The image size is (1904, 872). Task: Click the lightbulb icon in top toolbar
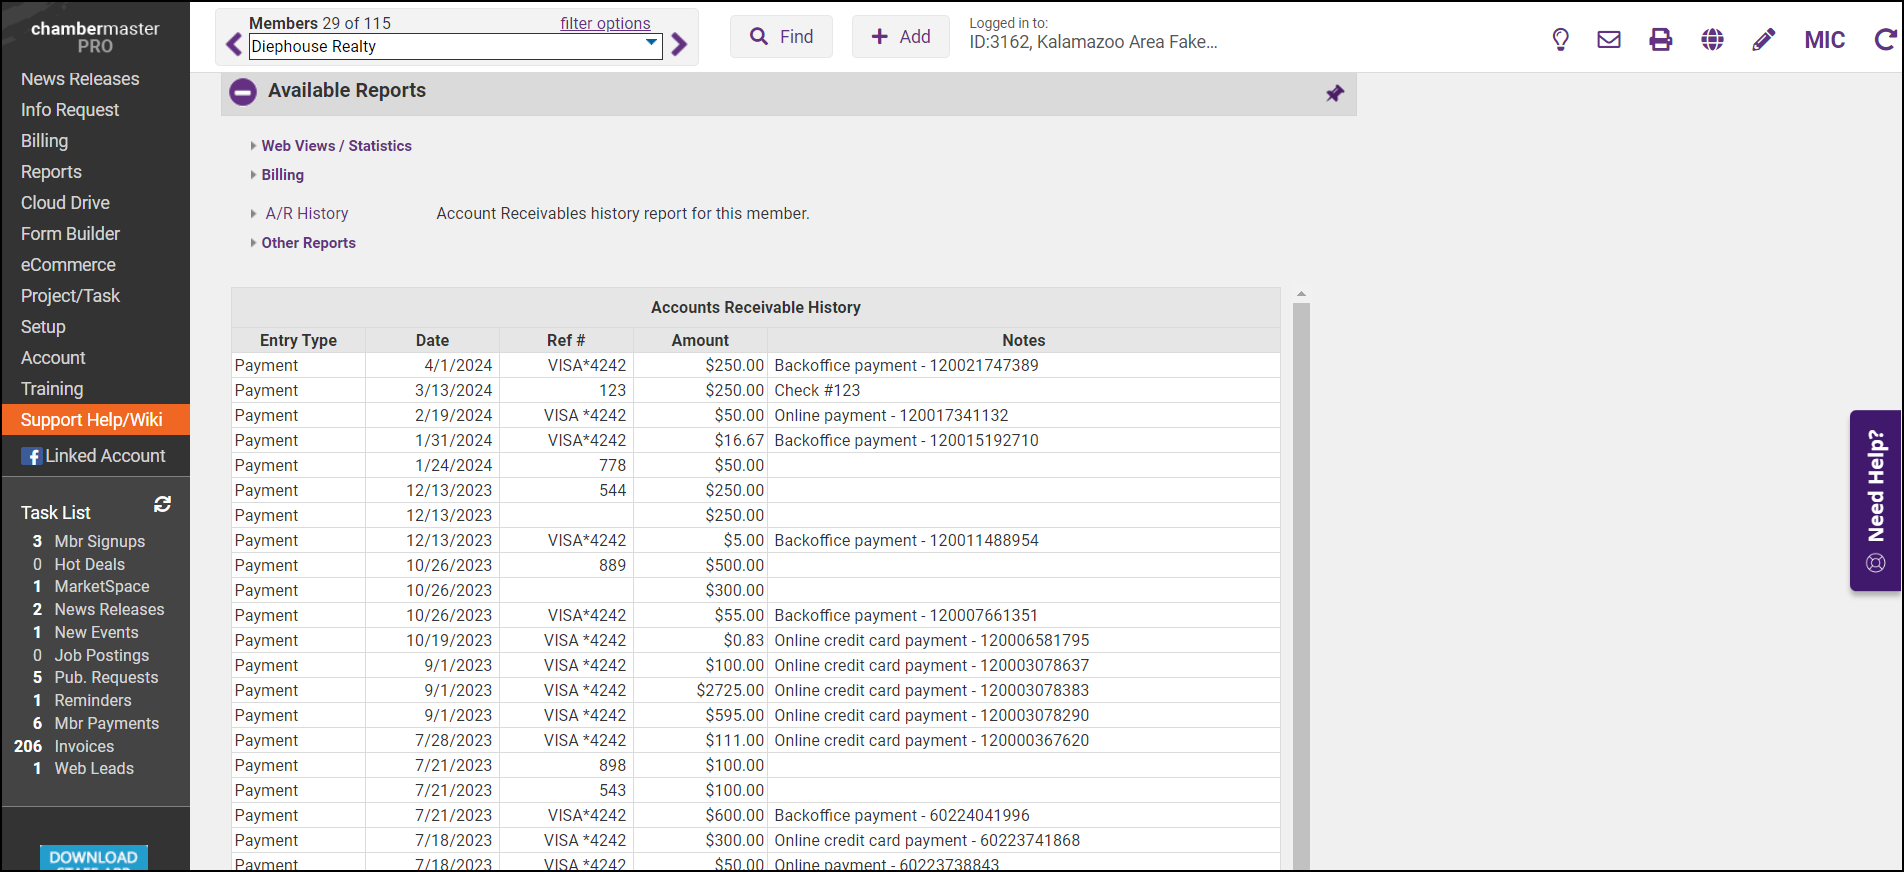[1560, 40]
